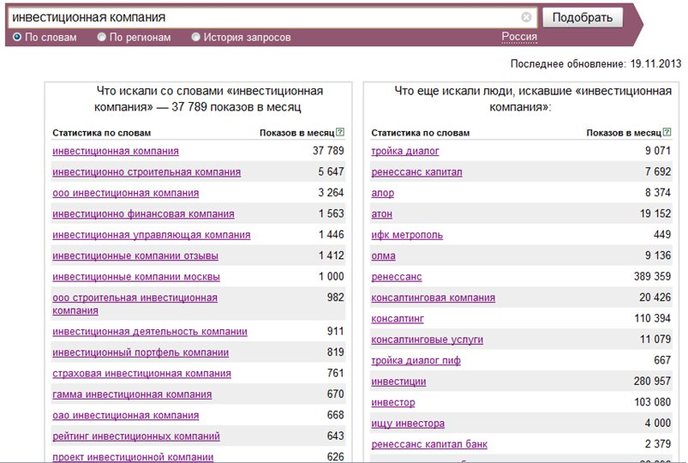
Task: Open the 'ифк метрополь' link
Action: tap(407, 235)
